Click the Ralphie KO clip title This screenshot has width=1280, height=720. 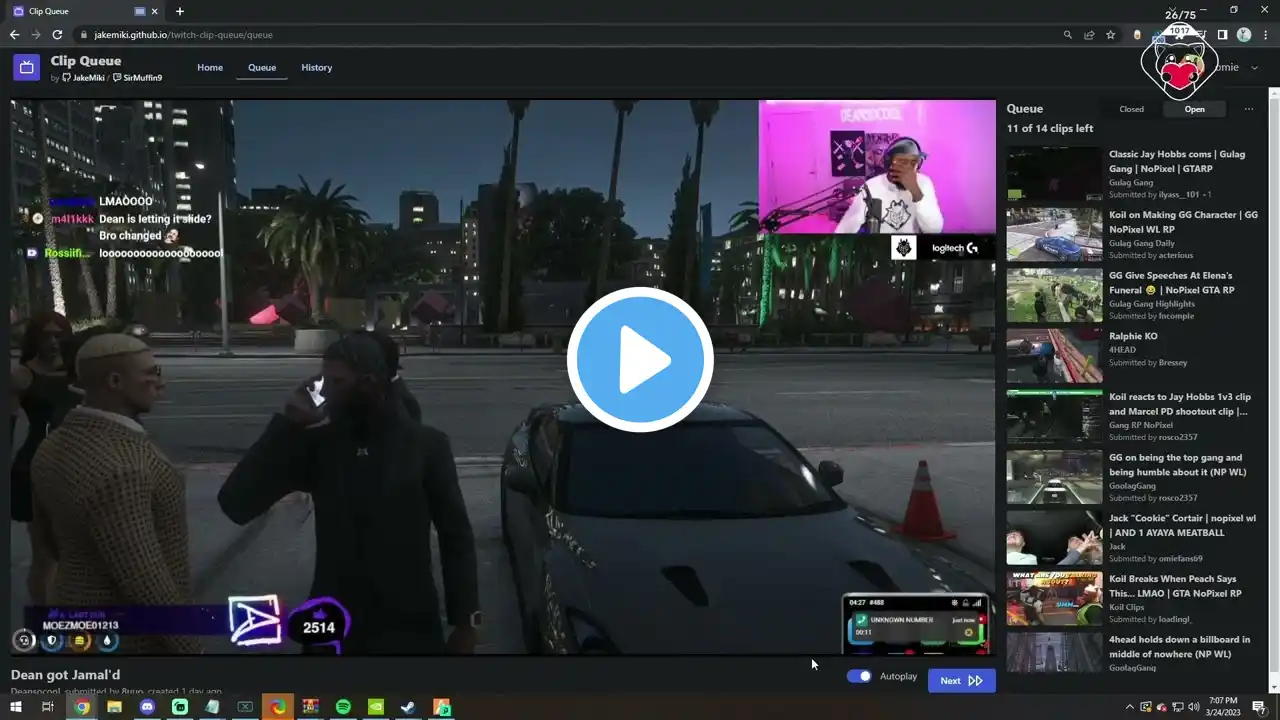[x=1133, y=337]
